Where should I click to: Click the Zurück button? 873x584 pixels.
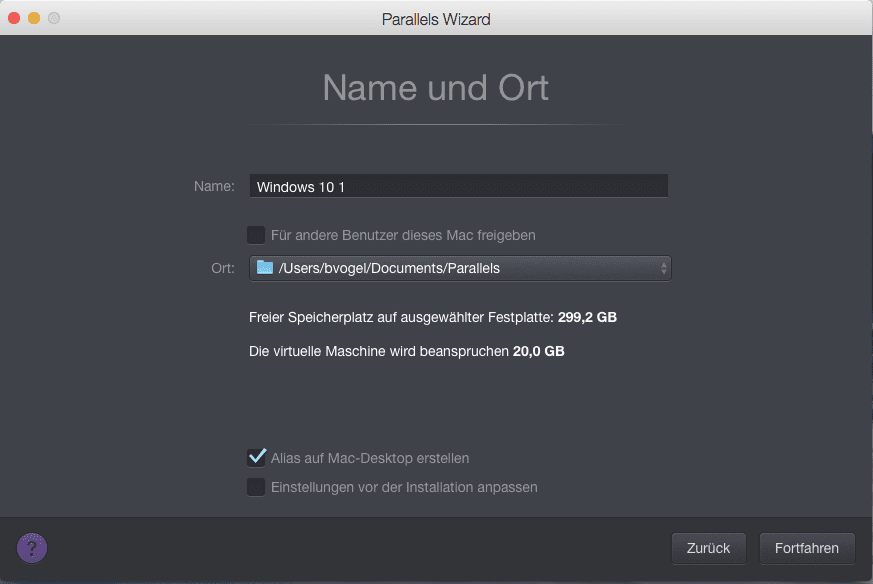point(708,548)
